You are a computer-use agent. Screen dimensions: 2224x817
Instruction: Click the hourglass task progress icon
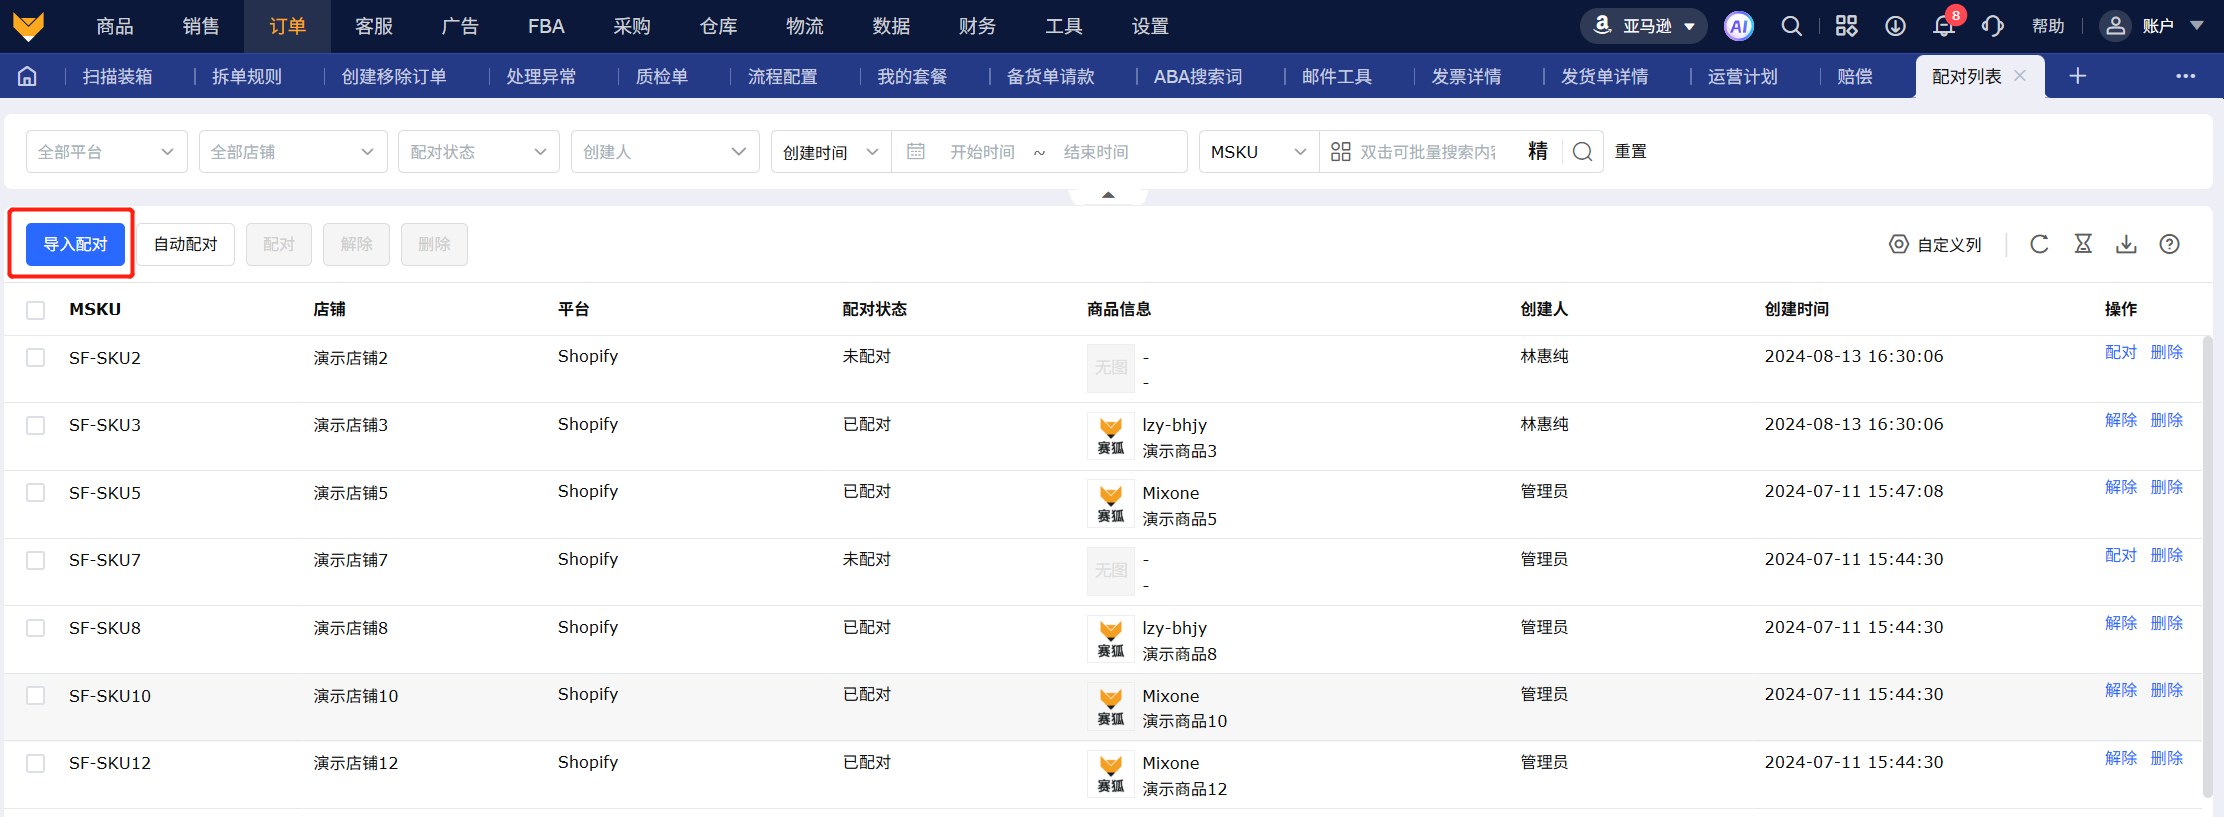coord(2083,244)
